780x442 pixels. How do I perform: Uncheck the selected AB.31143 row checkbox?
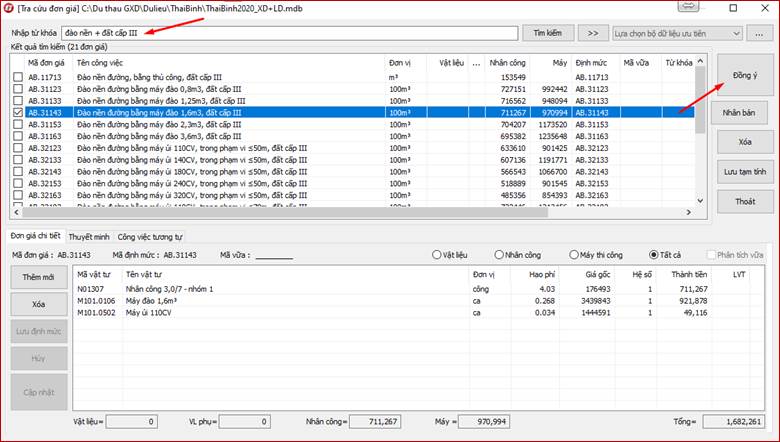17,113
